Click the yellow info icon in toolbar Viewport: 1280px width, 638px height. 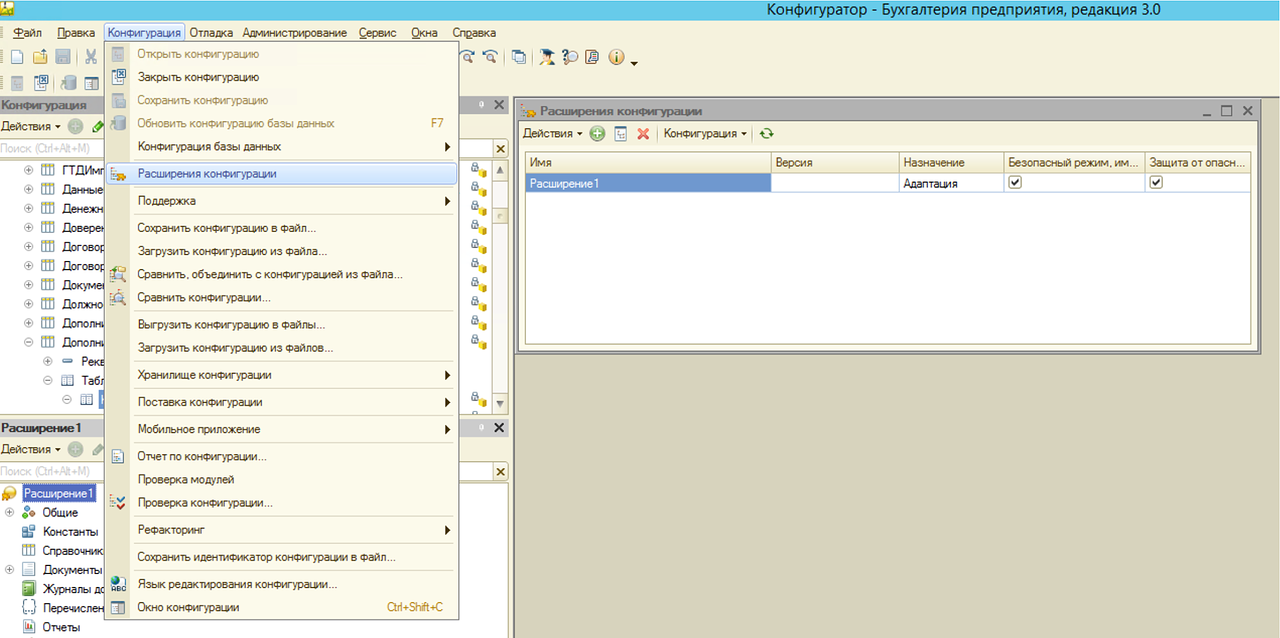coord(615,57)
